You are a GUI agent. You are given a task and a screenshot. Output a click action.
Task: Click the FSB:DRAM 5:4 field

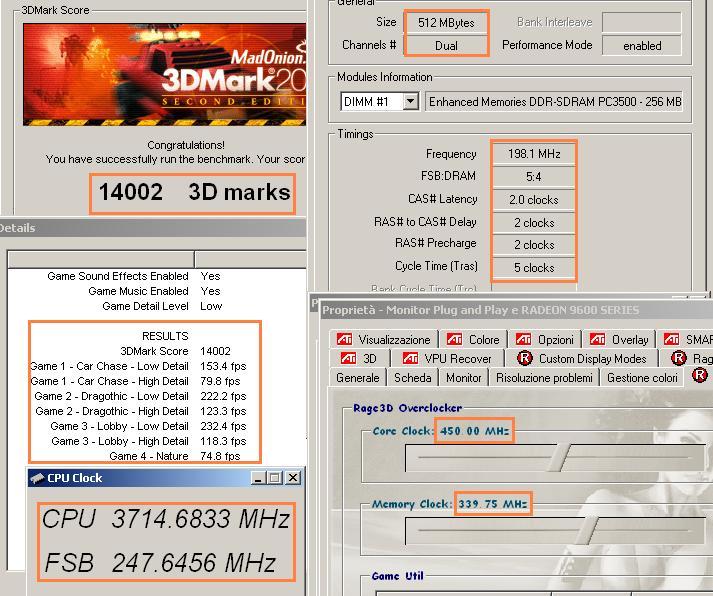[x=534, y=176]
